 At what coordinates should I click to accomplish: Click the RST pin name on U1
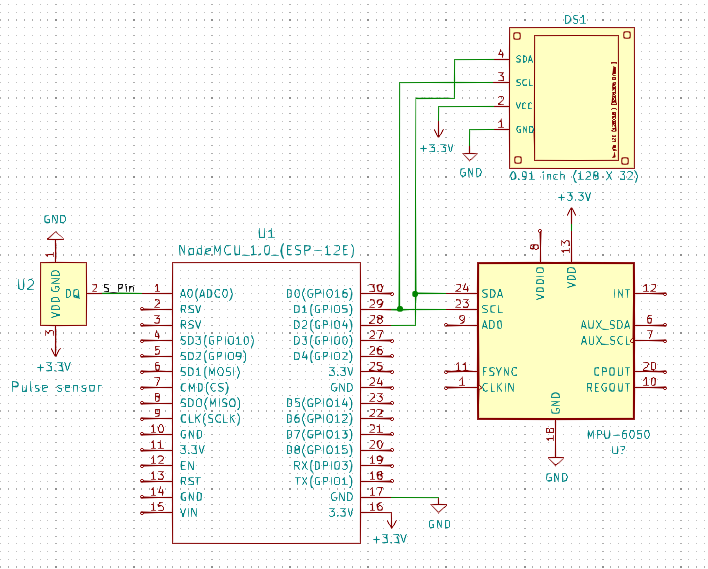[x=190, y=481]
